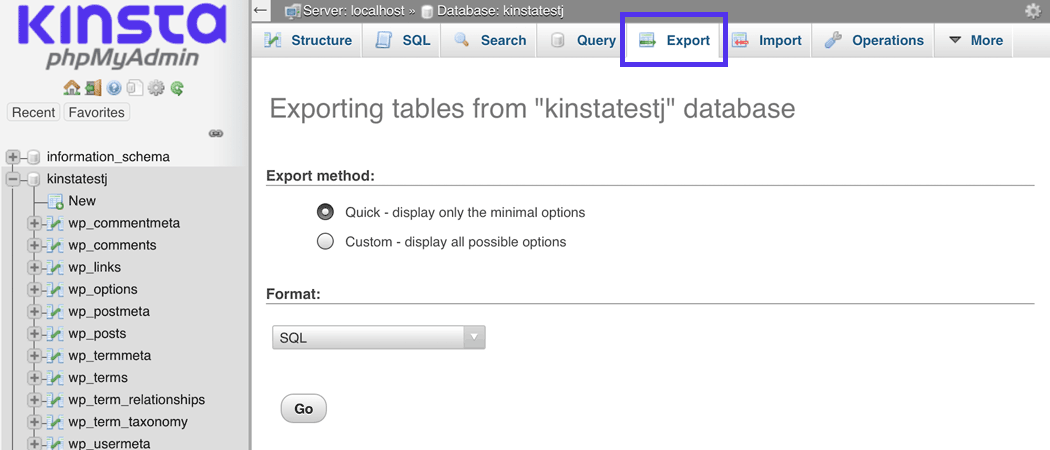Open phpMyAdmin documentation help icon
Viewport: 1050px width, 450px height.
click(114, 88)
